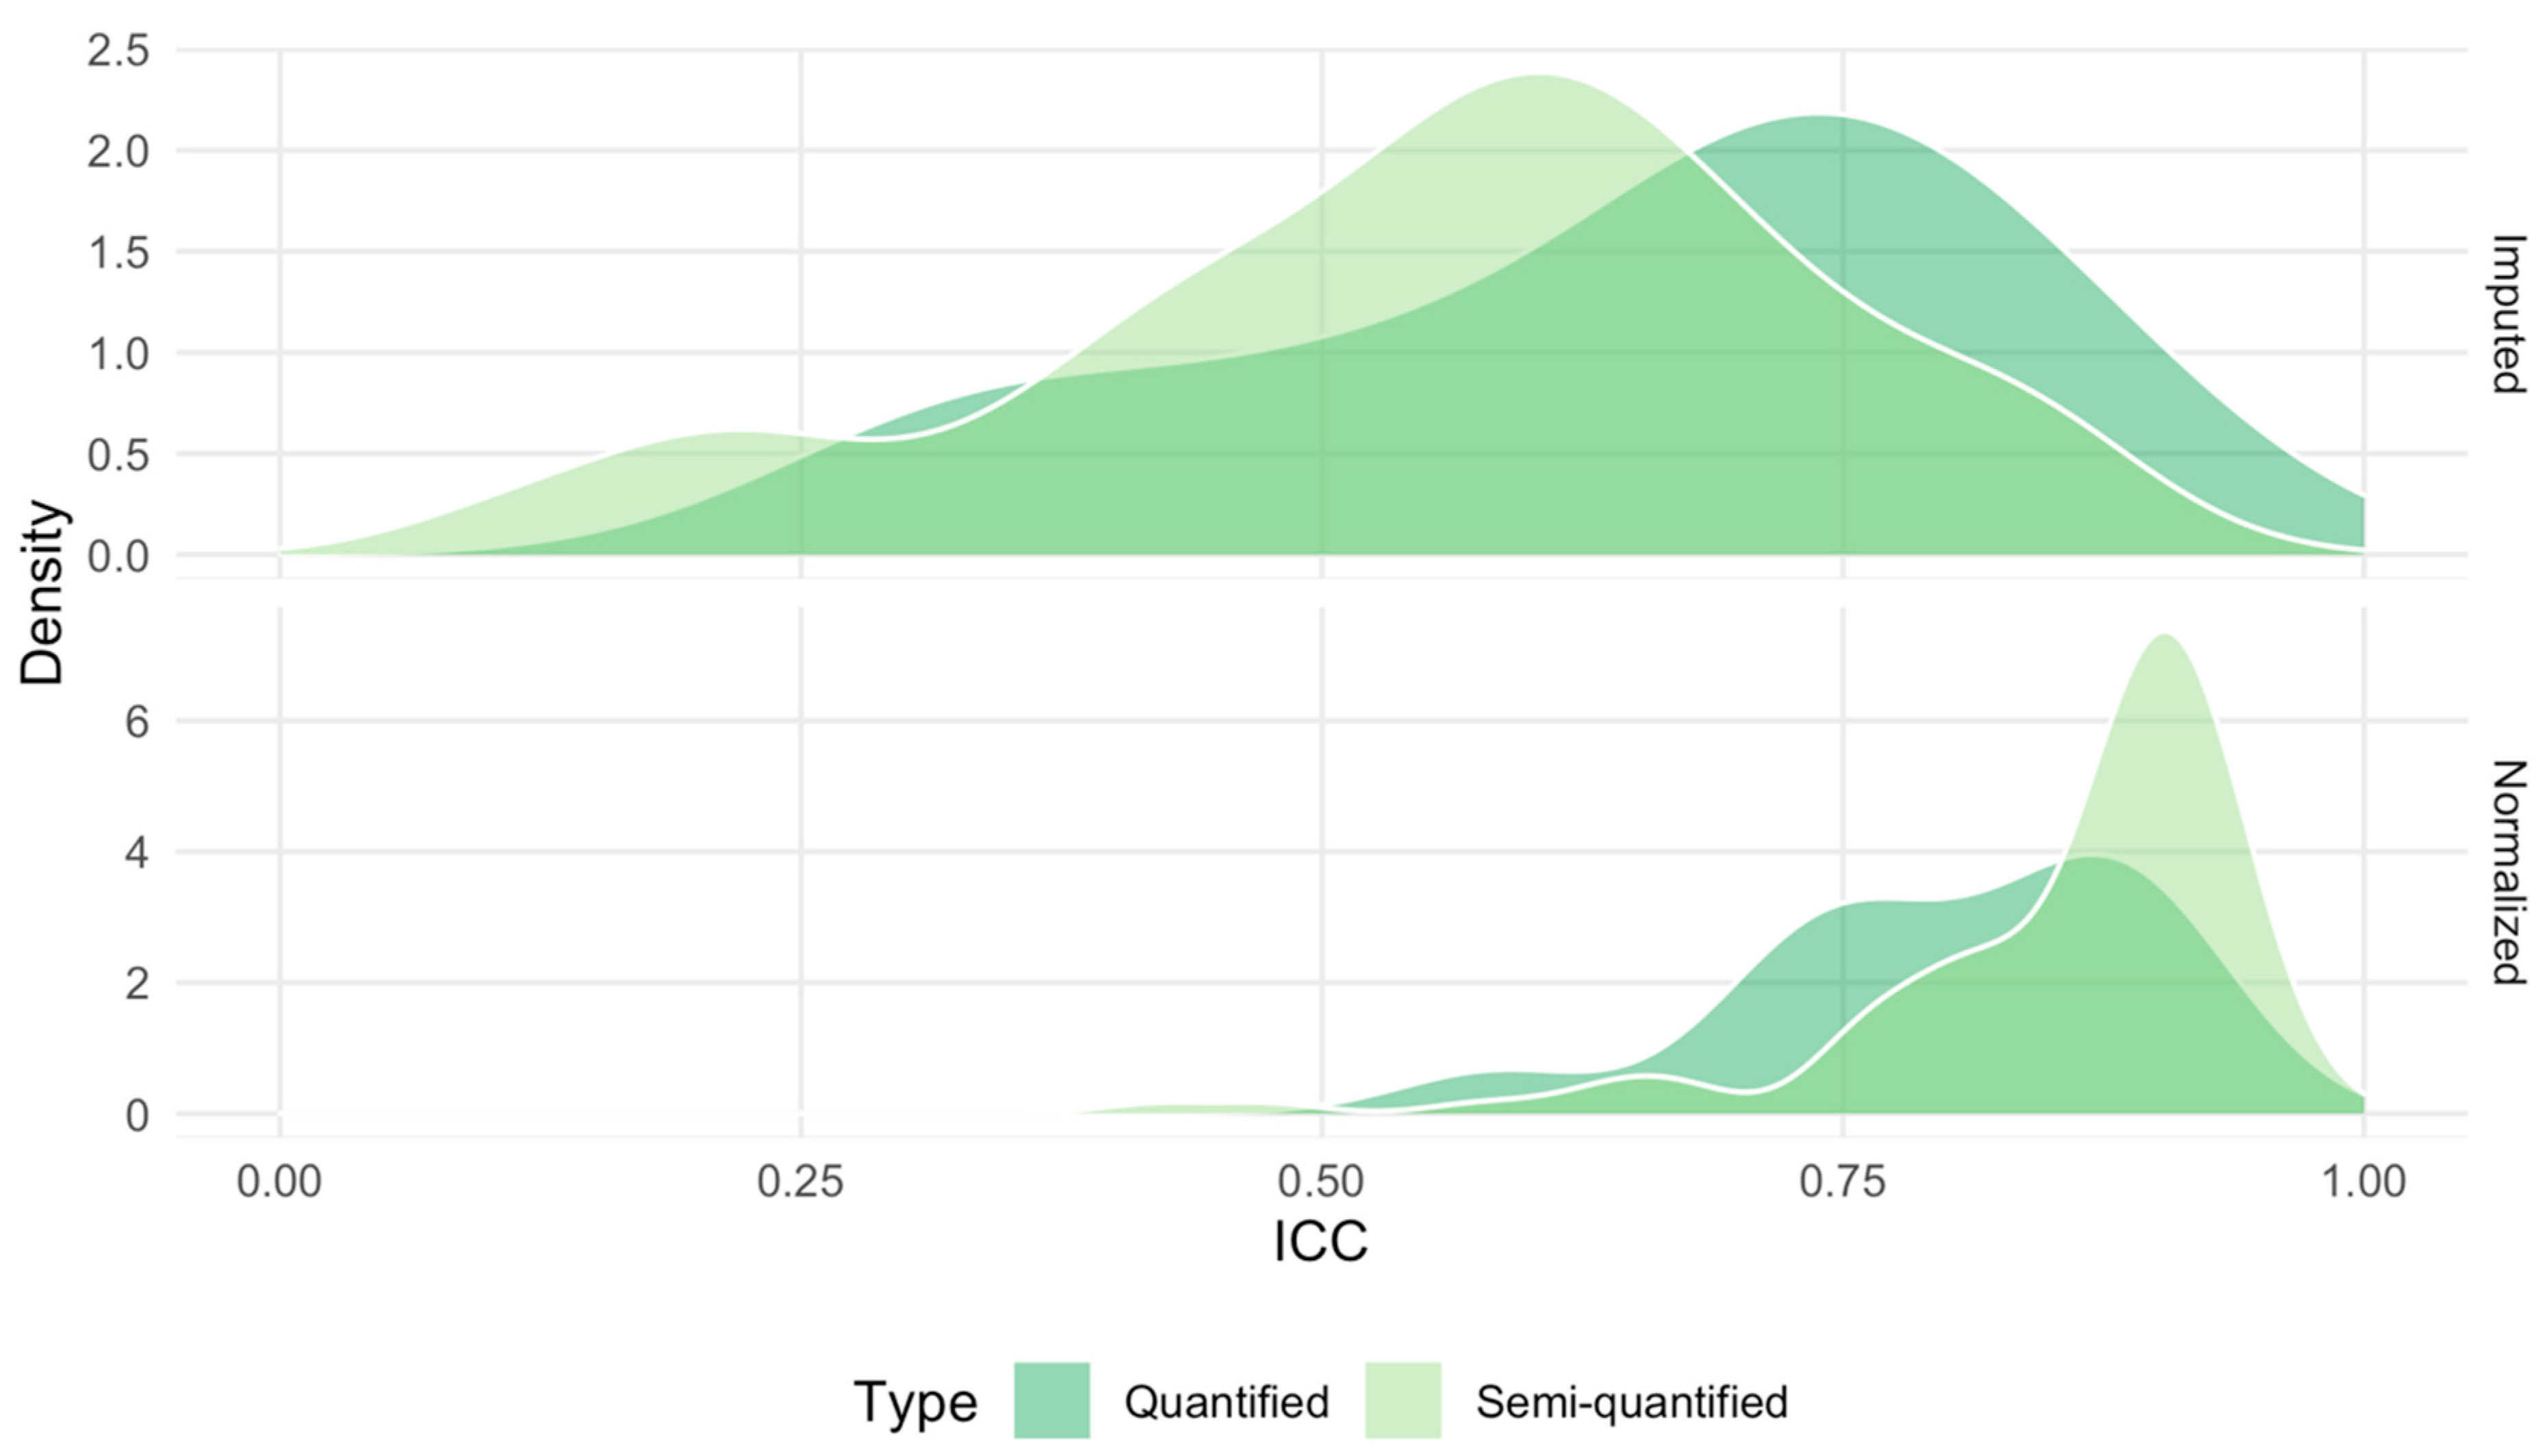Click the "Type" legend title
Viewport: 2545px width, 1456px height.
point(914,1402)
